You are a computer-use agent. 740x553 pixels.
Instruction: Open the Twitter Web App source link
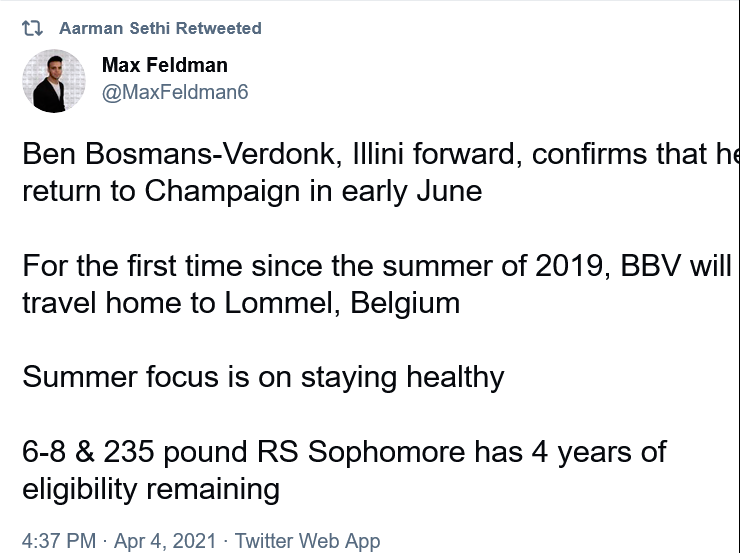click(307, 541)
